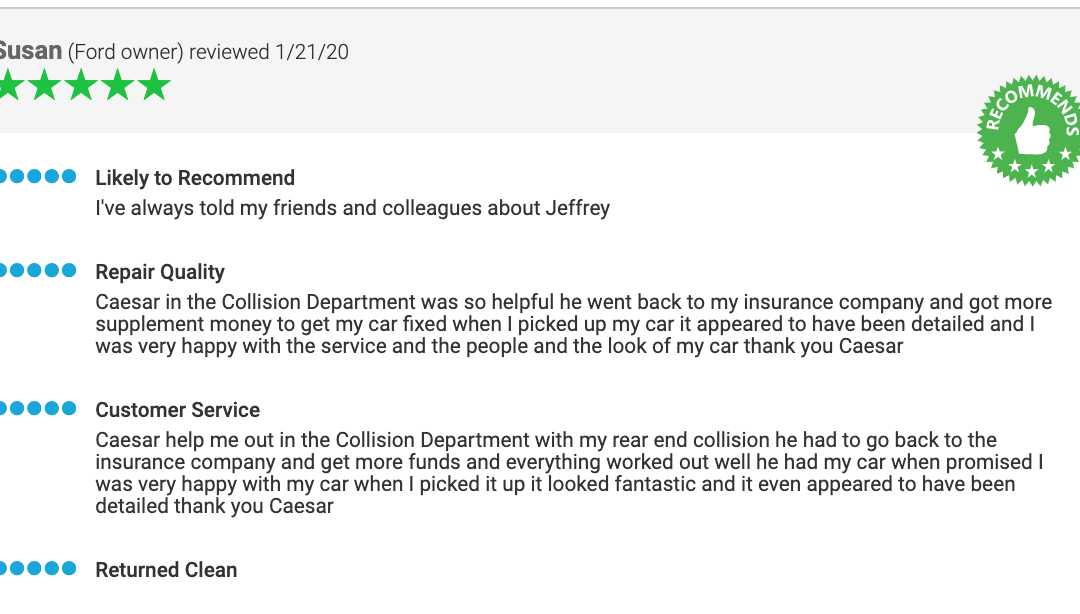Click the Repair Quality heading
Screen dimensions: 1080x614
[160, 272]
